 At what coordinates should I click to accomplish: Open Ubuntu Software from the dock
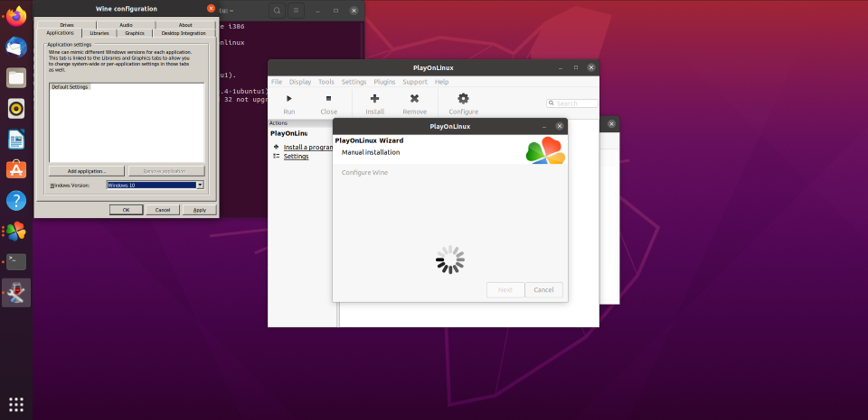click(x=16, y=170)
